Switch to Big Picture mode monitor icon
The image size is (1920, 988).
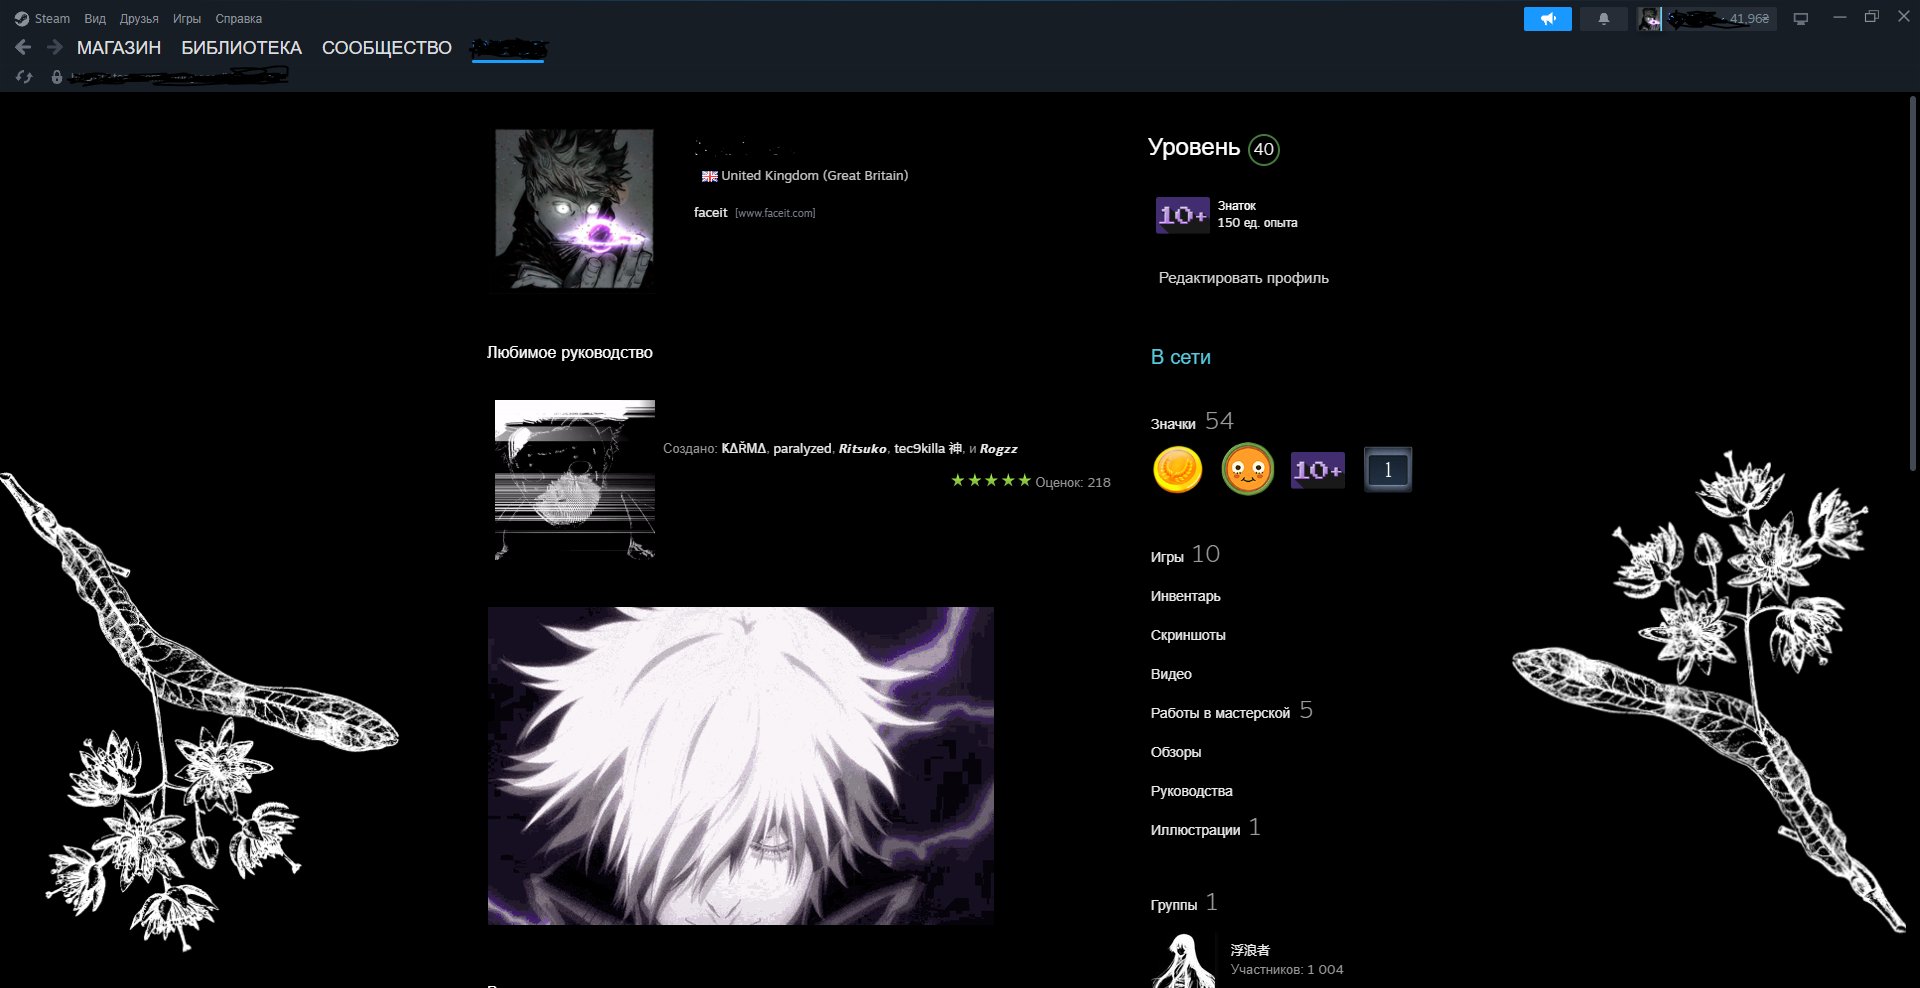[x=1800, y=19]
